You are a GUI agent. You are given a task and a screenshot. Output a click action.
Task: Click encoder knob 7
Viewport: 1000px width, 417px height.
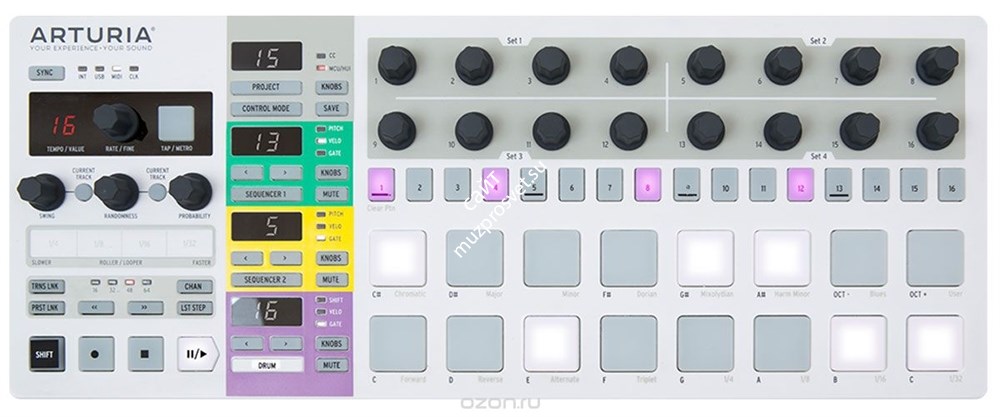pyautogui.click(x=860, y=65)
